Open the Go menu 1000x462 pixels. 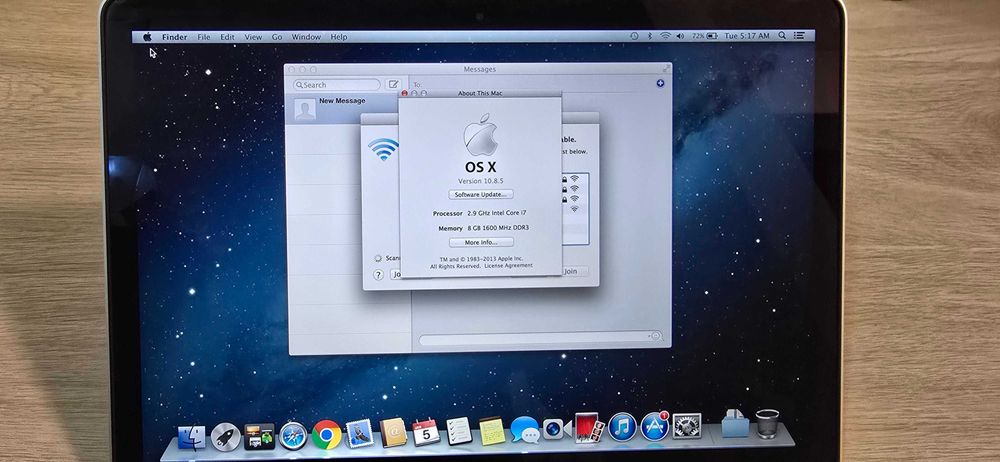tap(277, 37)
